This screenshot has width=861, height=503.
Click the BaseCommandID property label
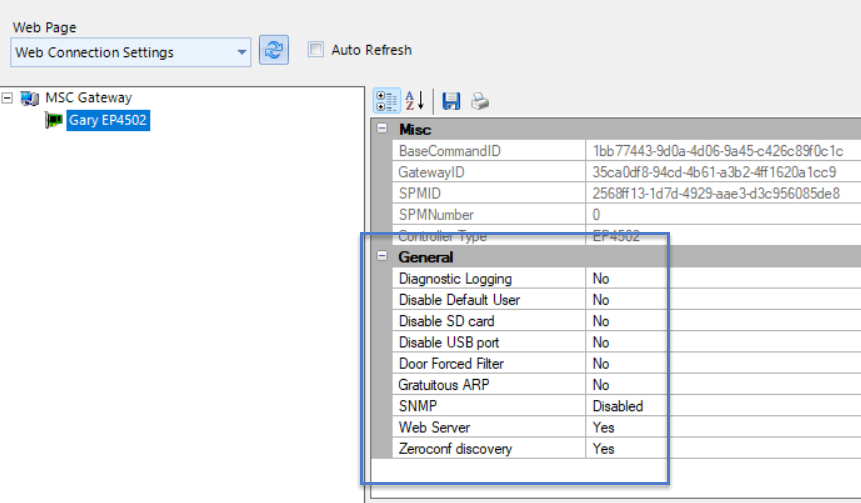tap(450, 151)
